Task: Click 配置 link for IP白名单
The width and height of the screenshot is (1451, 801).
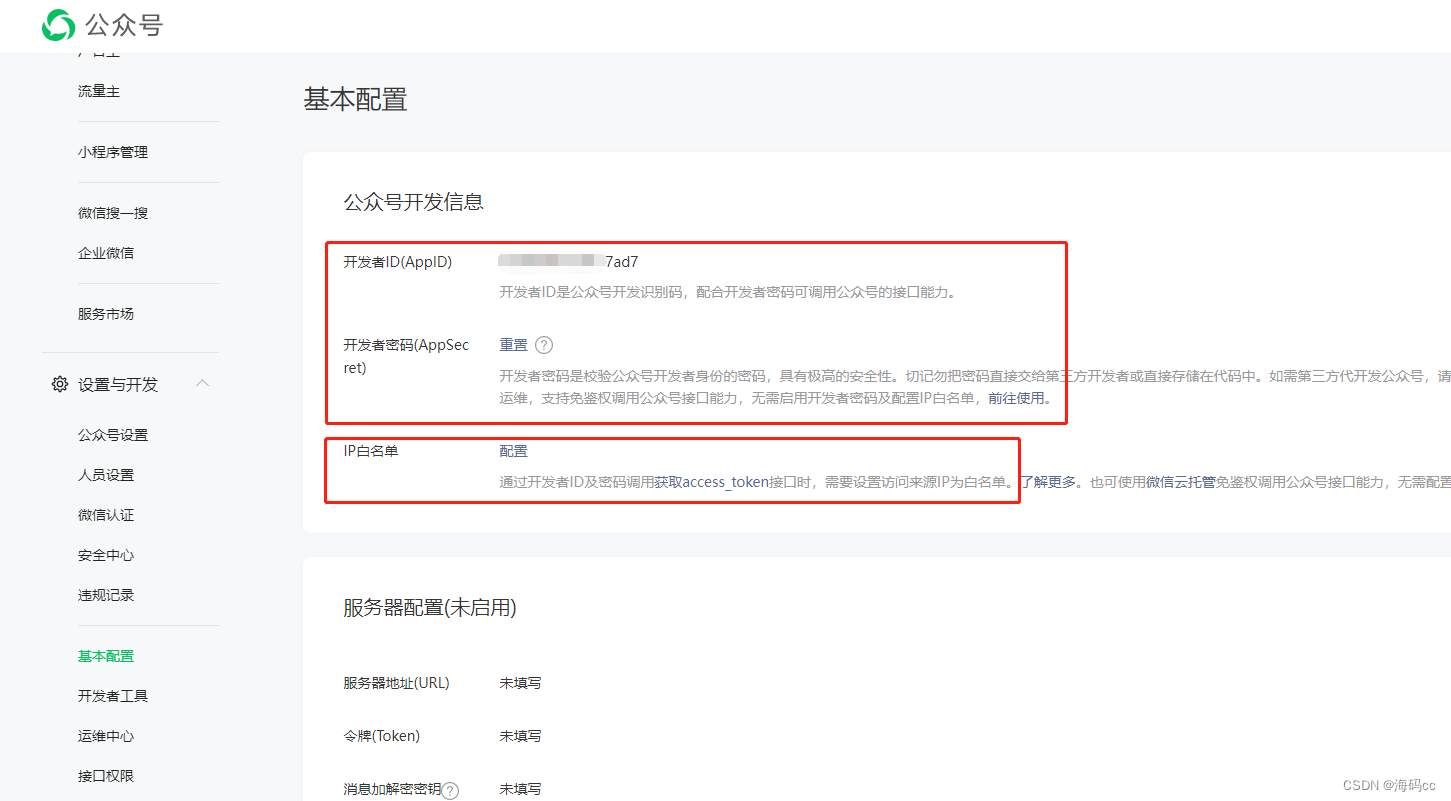Action: coord(514,451)
